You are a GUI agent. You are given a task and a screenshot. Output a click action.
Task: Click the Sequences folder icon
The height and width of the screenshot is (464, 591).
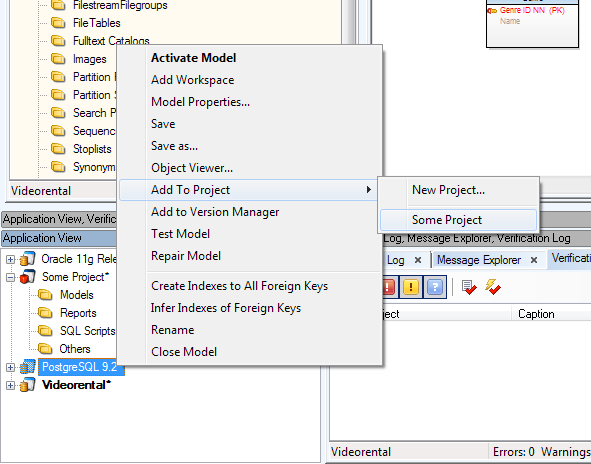click(58, 130)
